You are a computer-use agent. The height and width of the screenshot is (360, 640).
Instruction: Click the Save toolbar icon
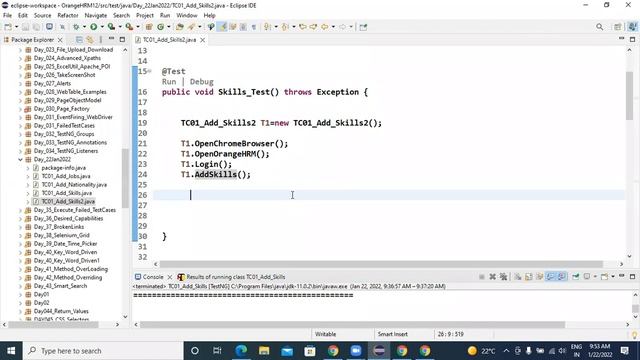pos(25,27)
